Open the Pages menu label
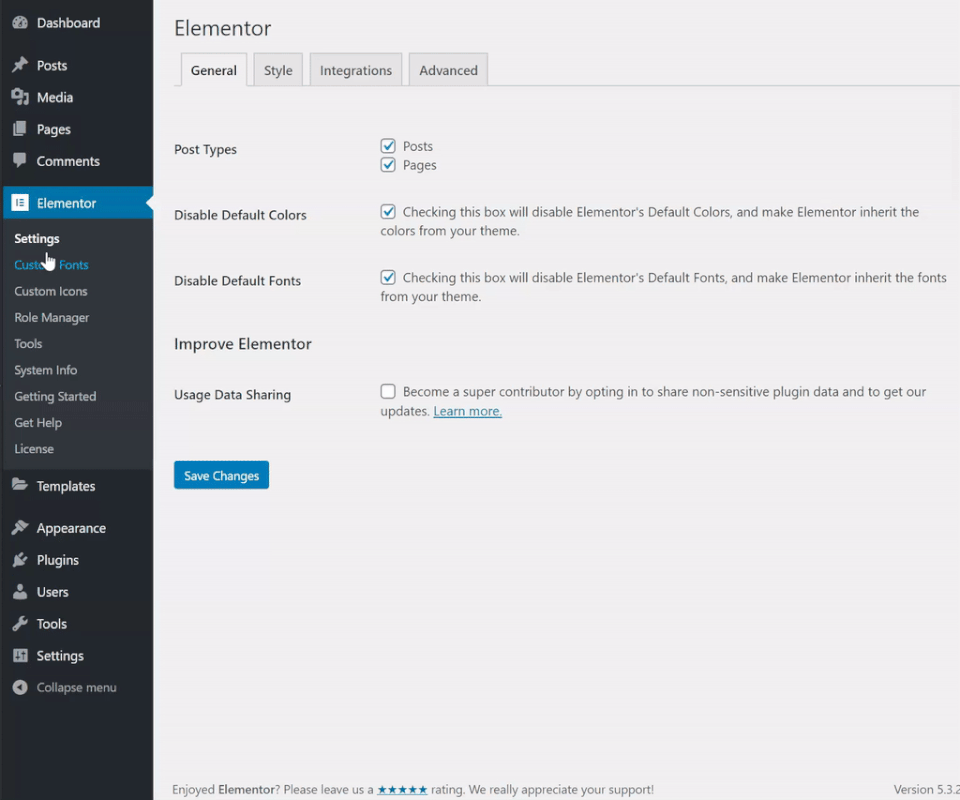 53,129
